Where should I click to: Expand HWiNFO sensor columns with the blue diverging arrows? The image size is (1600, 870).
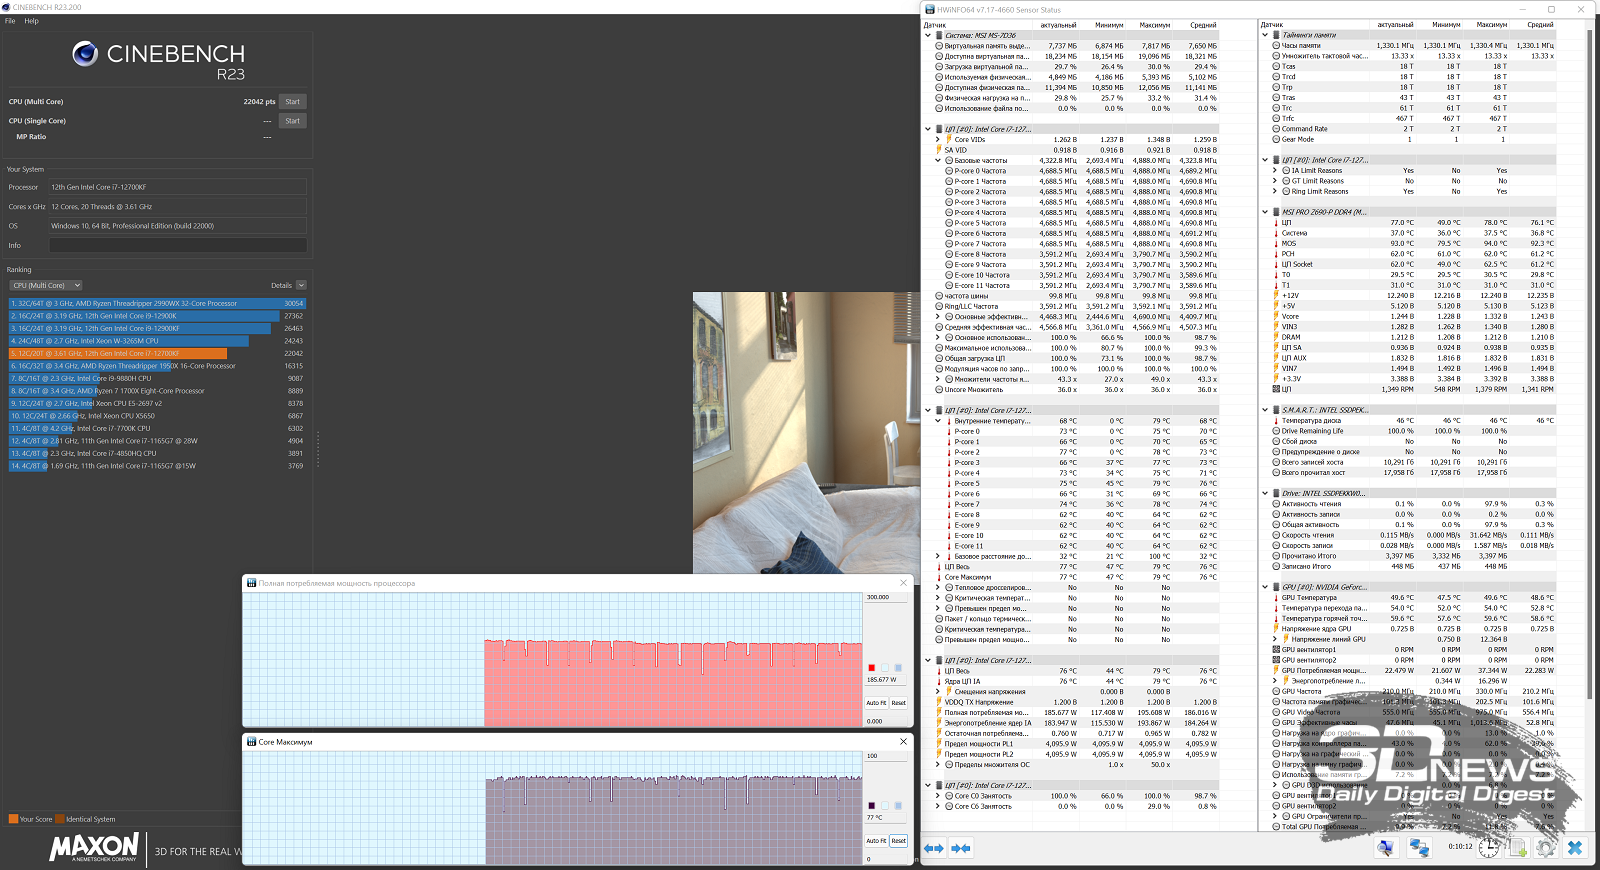click(x=933, y=848)
